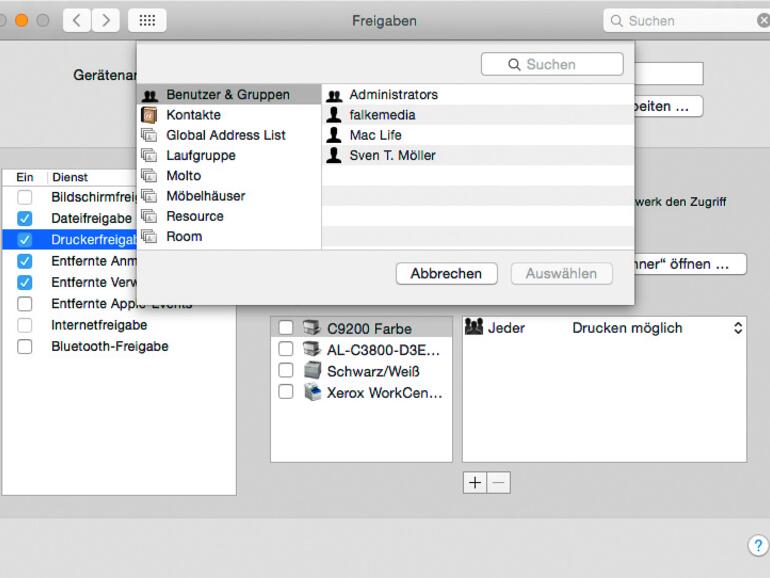Check the C9200 Farbe printer checkbox
Screen dimensions: 770x578
(286, 328)
